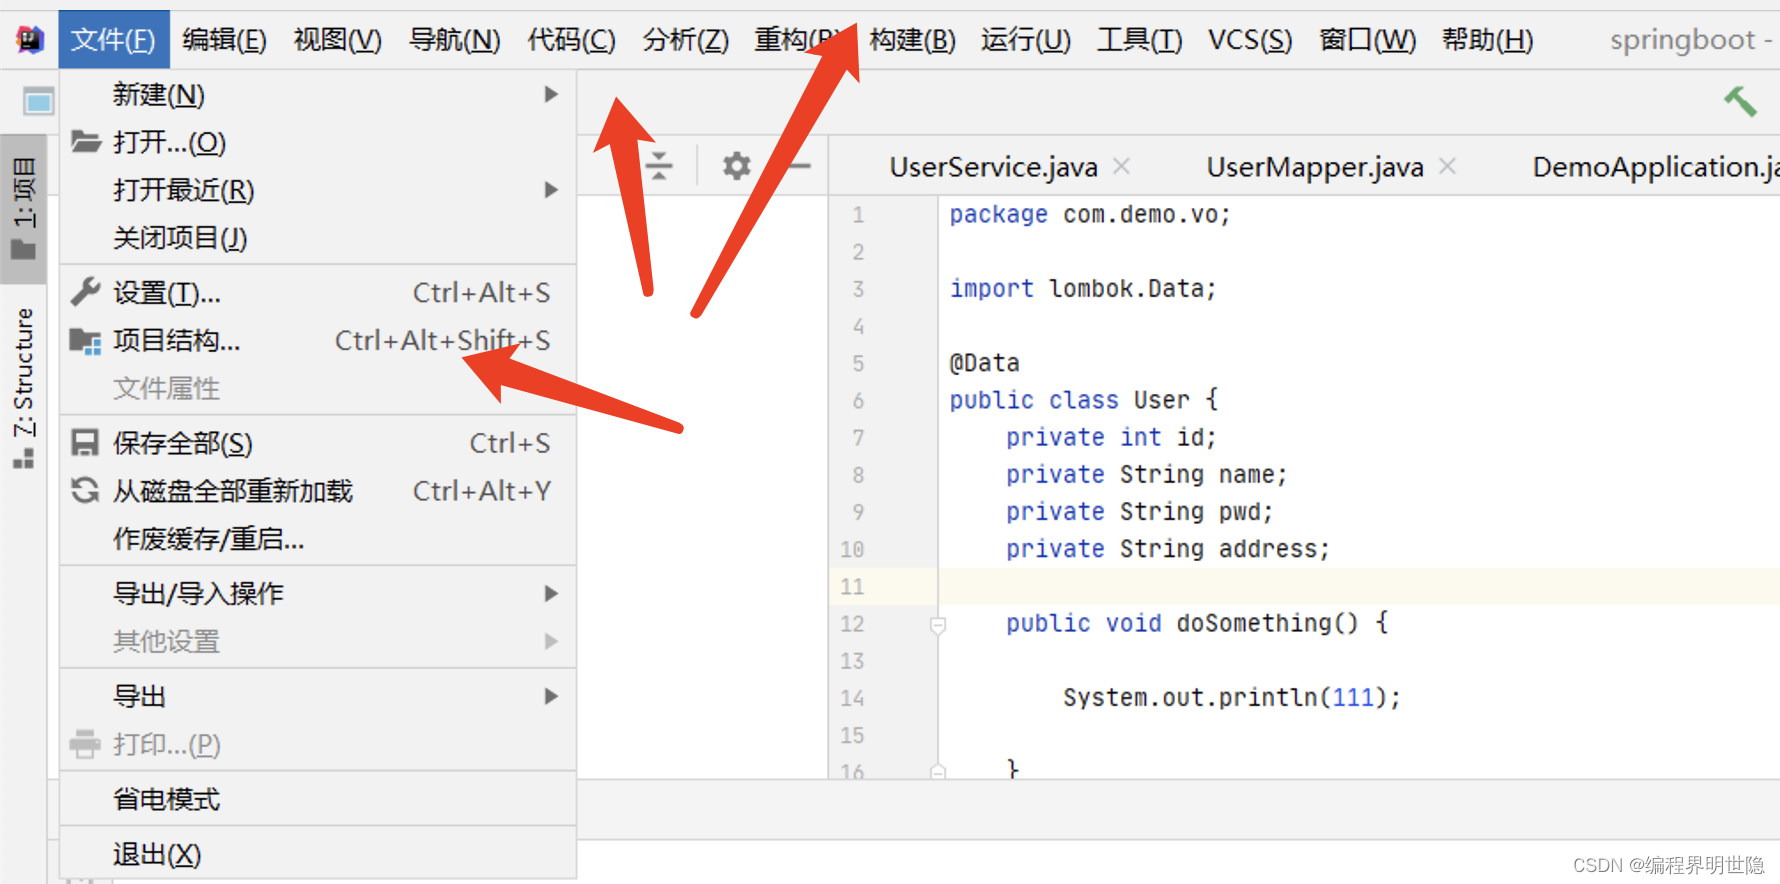Screen dimensions: 1780x884
Task: Click 'public void doSomething() {' line
Action: [x=1197, y=623]
